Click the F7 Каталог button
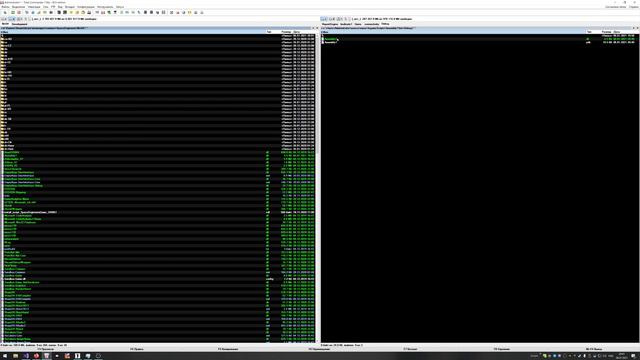 pyautogui.click(x=411, y=349)
